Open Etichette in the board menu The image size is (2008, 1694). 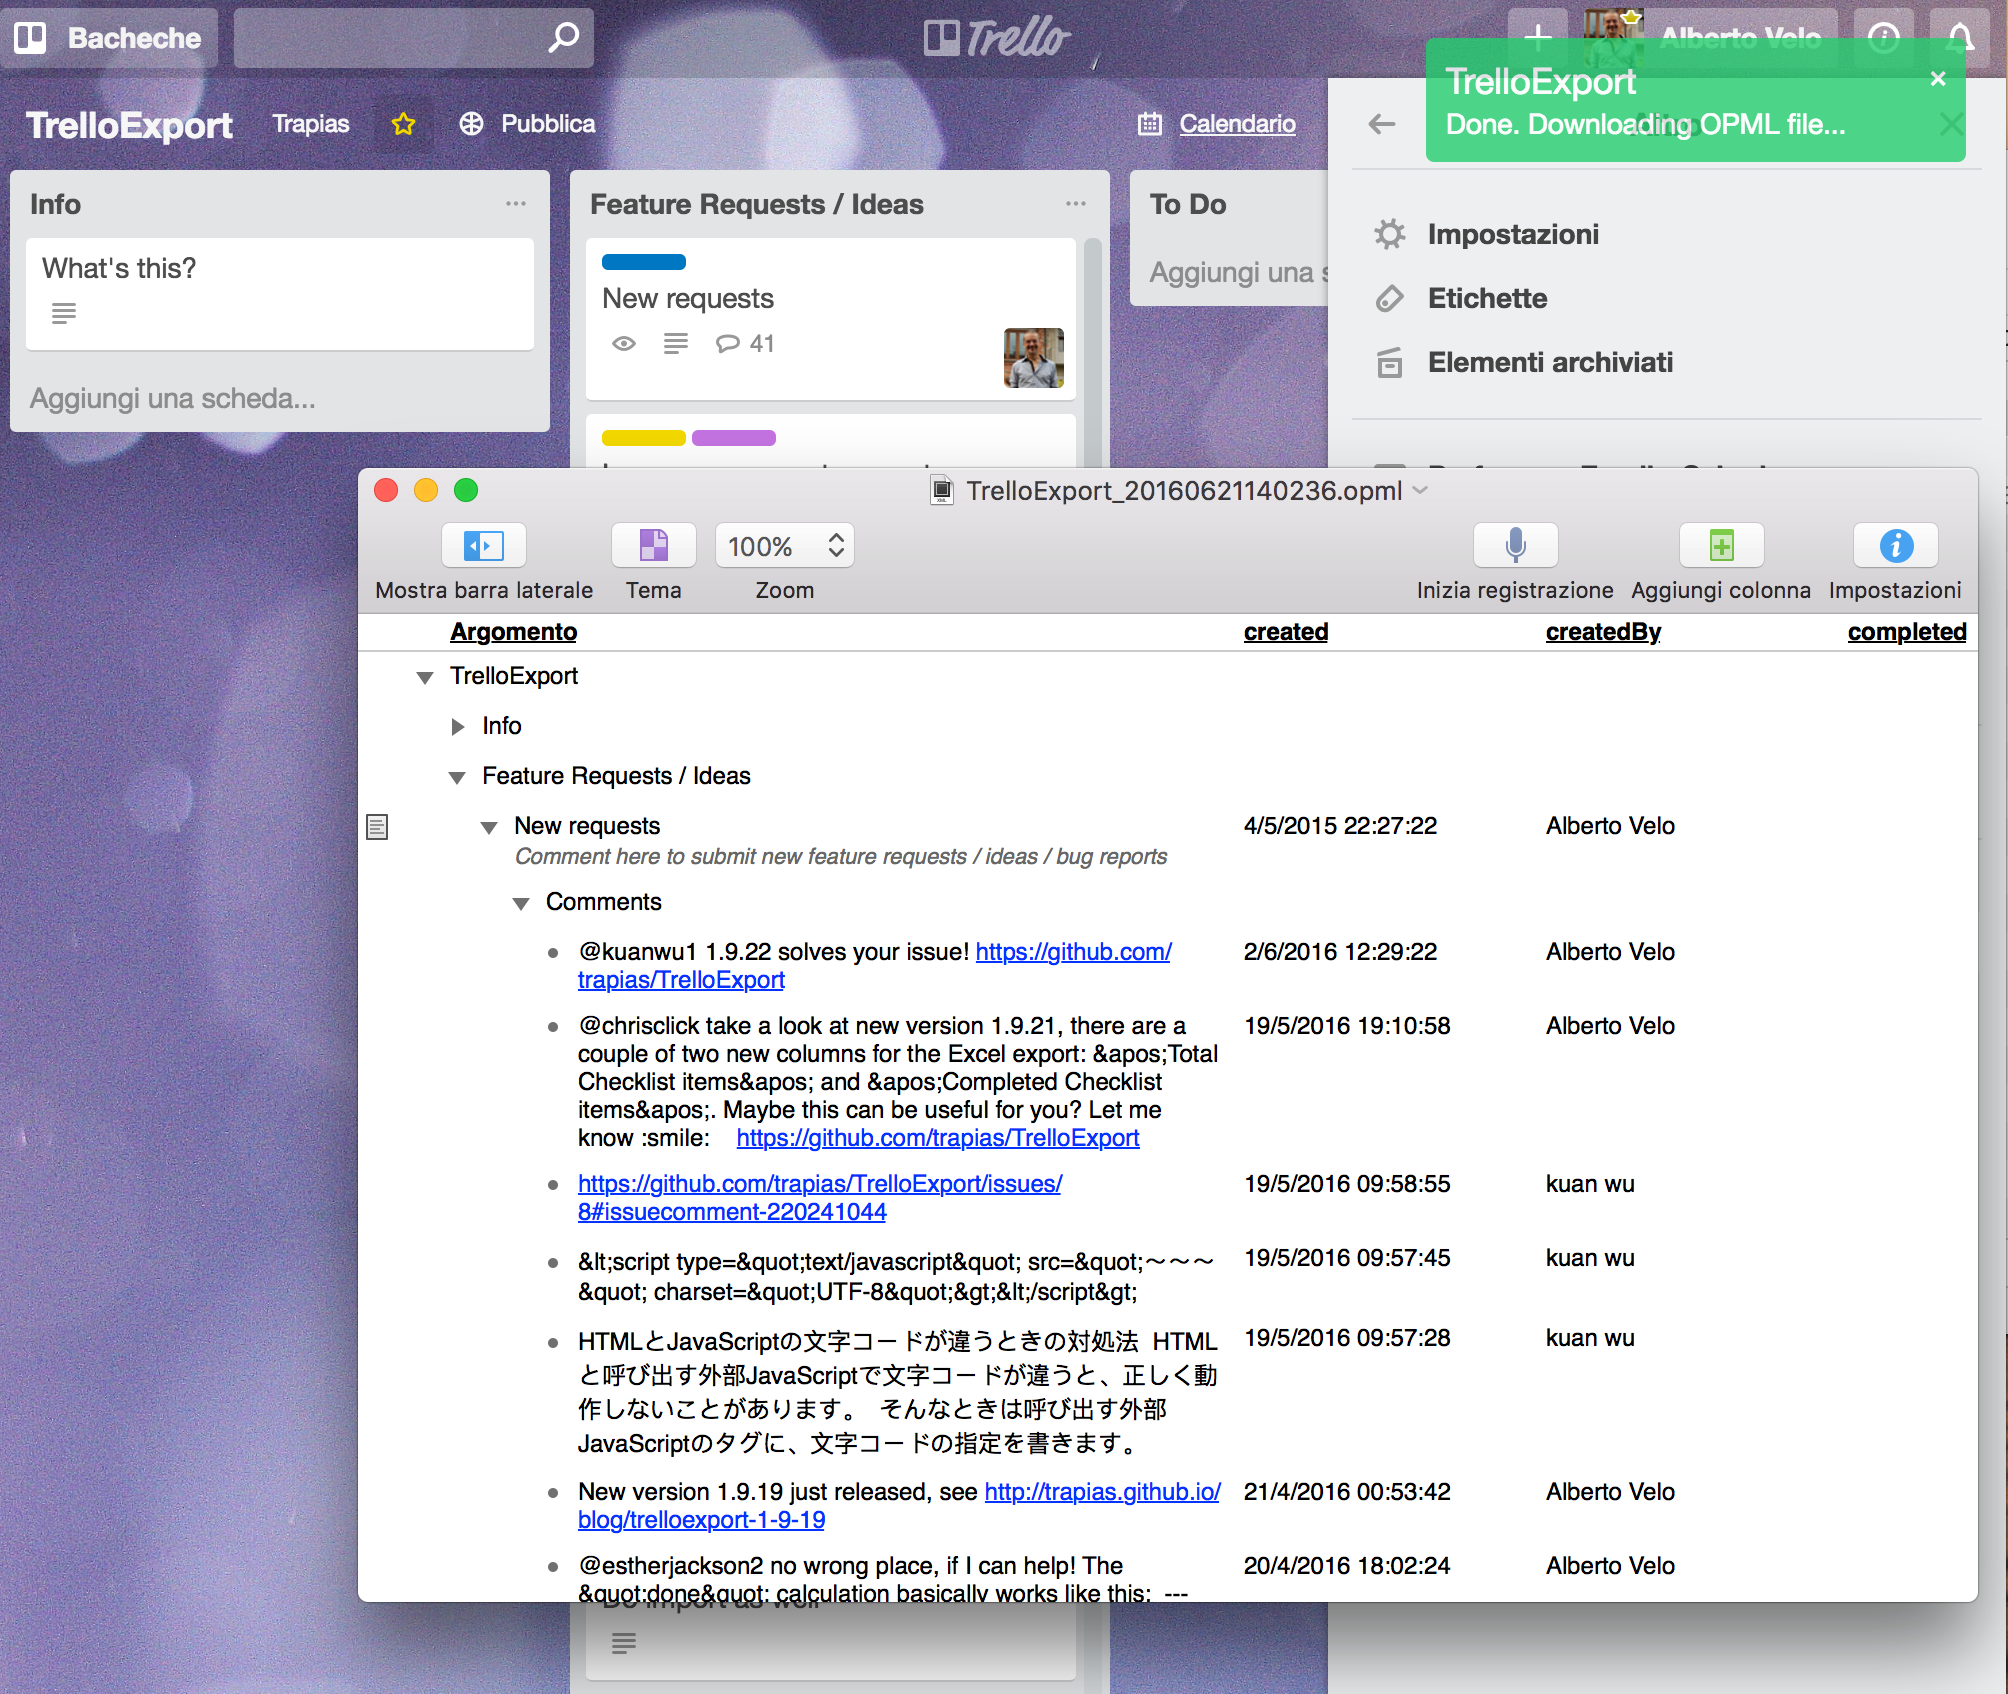point(1486,298)
